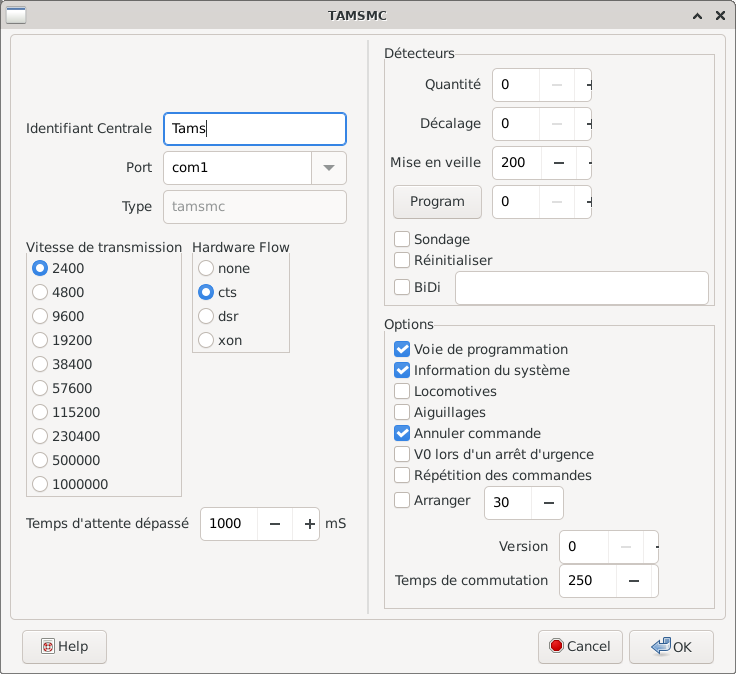
Task: Choose dsr hardware flow
Action: pyautogui.click(x=206, y=316)
